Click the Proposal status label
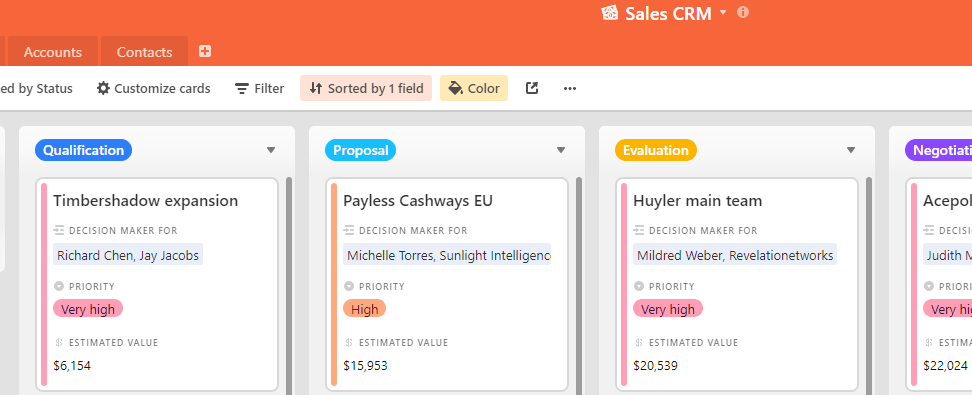 point(361,150)
